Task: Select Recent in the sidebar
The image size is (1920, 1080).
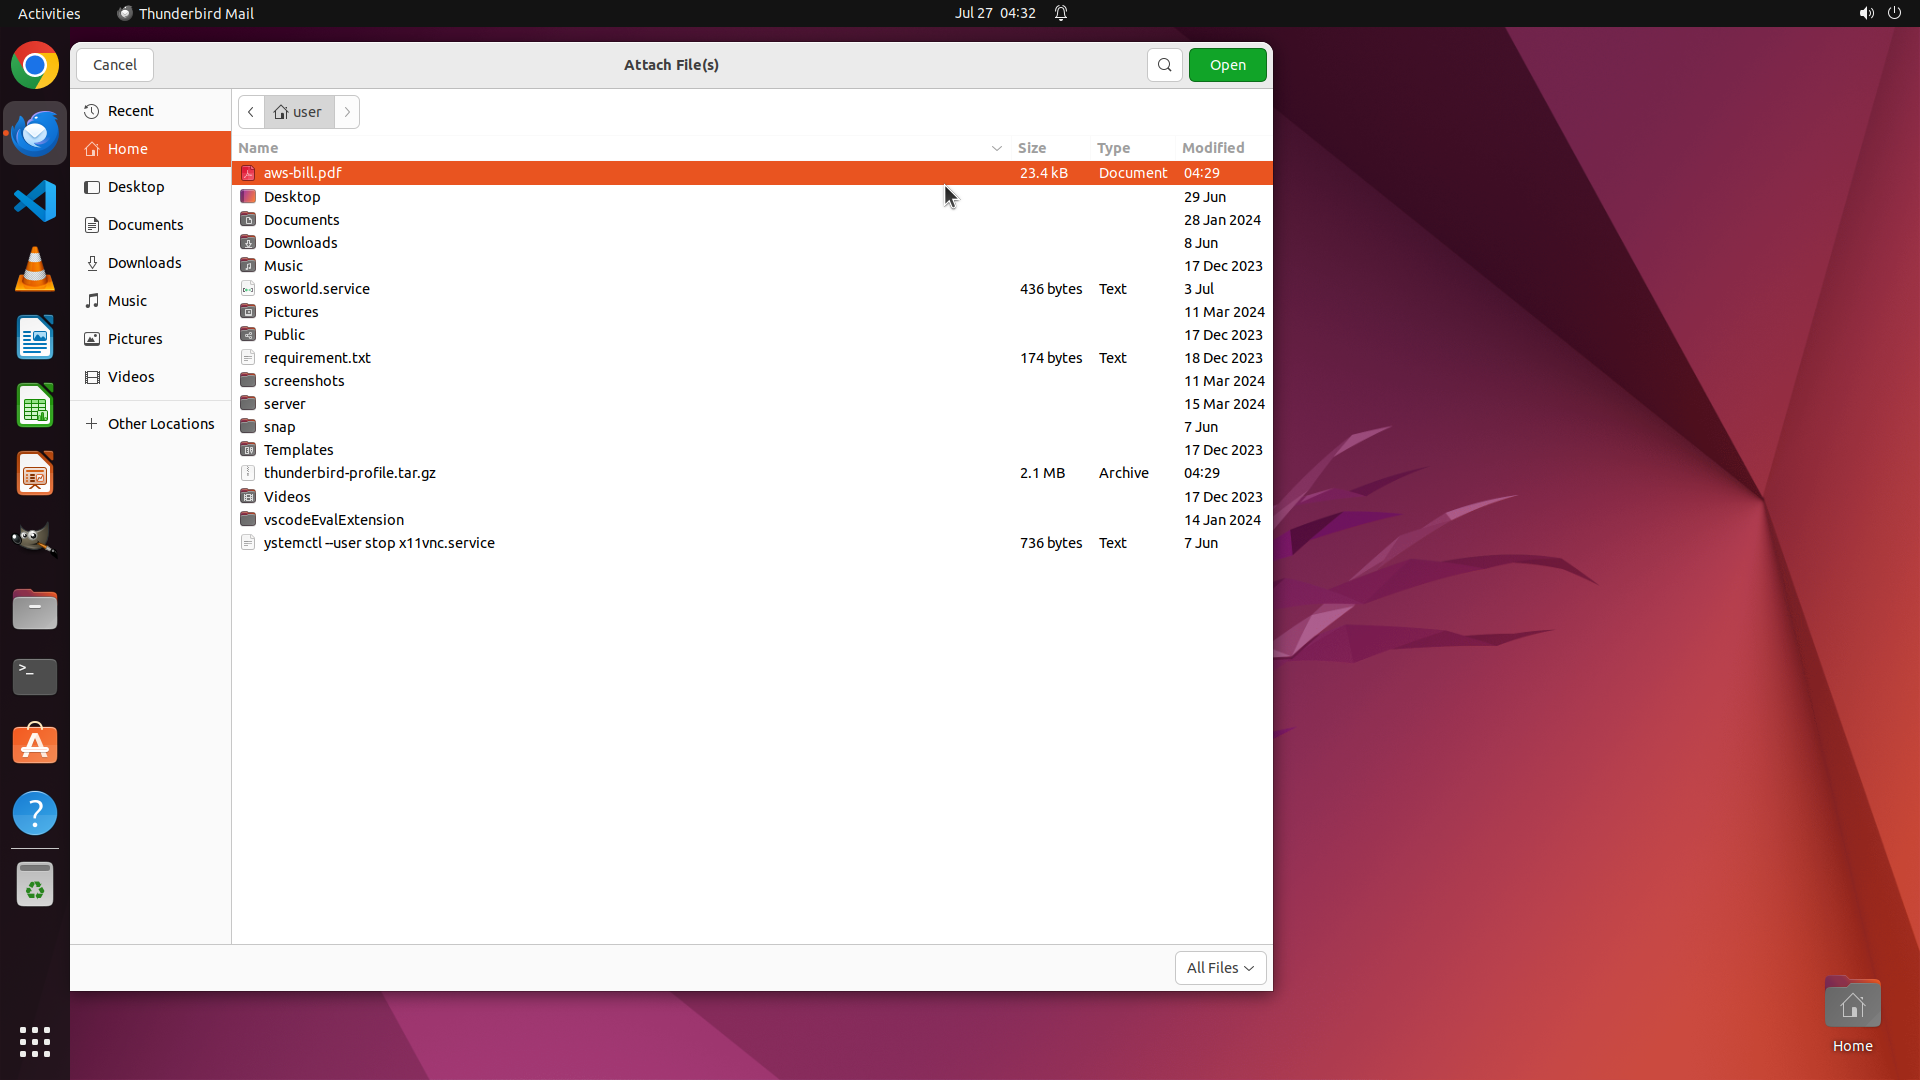Action: [x=130, y=111]
